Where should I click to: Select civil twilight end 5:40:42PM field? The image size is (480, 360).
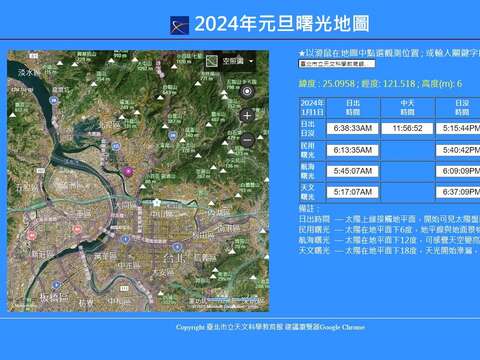tap(458, 150)
